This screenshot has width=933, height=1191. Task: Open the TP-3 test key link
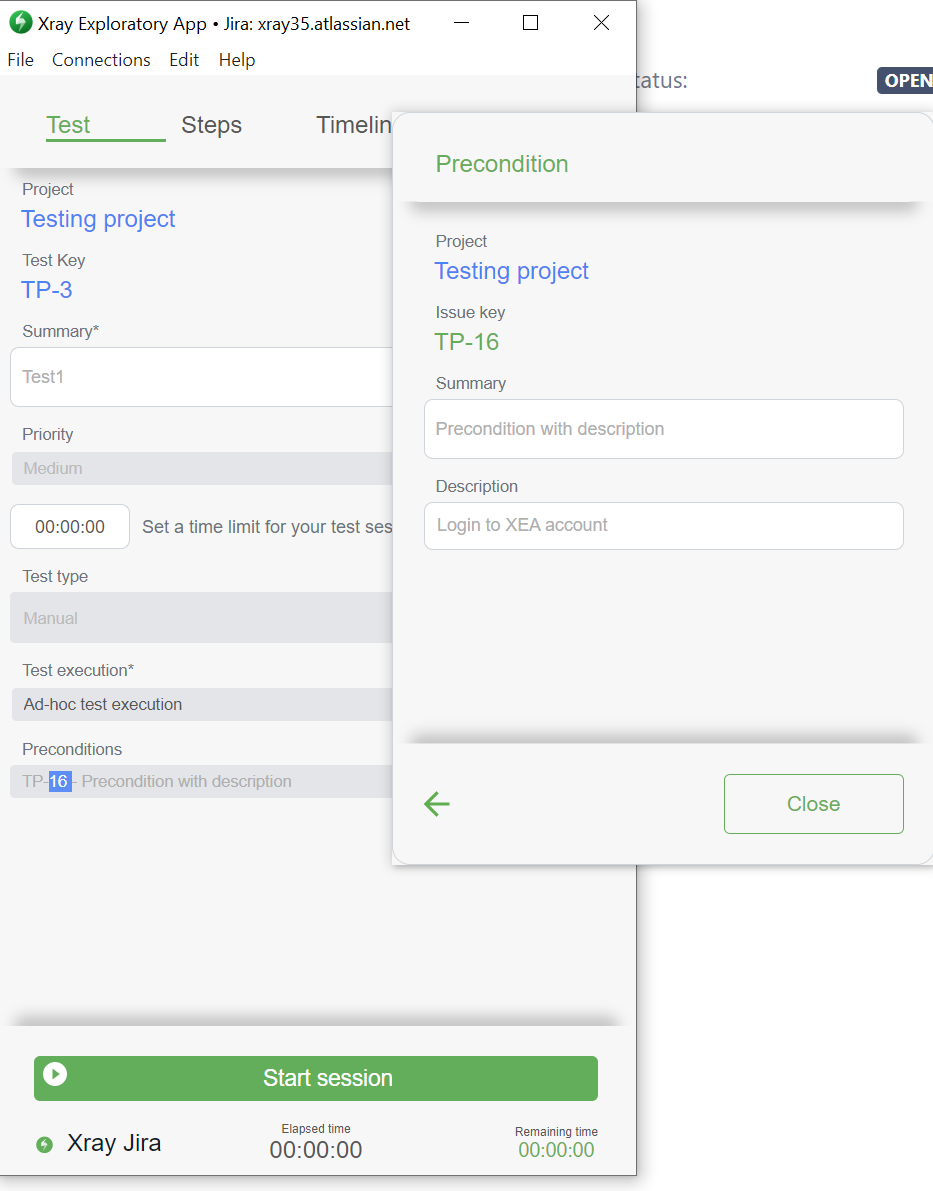pos(47,290)
